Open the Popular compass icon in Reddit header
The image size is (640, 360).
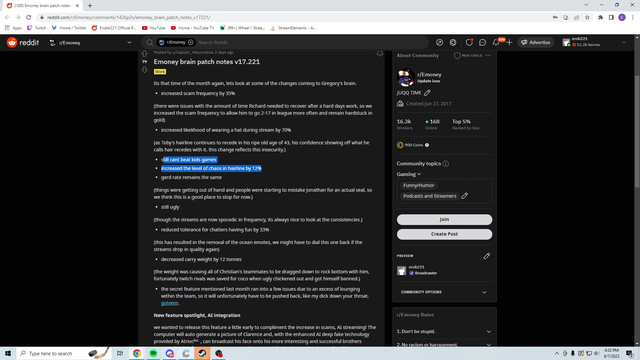coord(440,42)
